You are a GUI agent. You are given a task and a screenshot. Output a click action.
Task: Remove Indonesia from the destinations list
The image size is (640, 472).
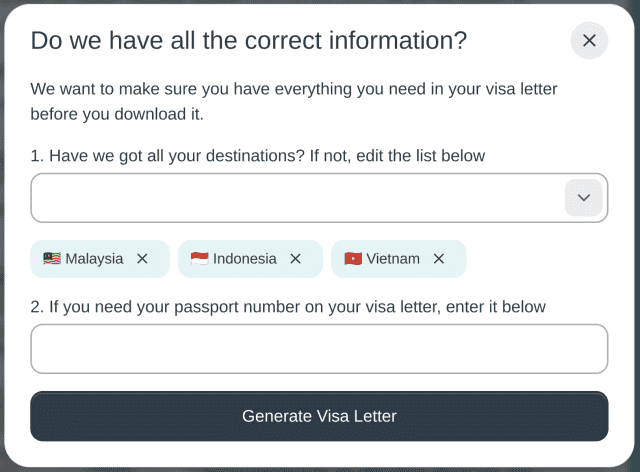click(295, 259)
